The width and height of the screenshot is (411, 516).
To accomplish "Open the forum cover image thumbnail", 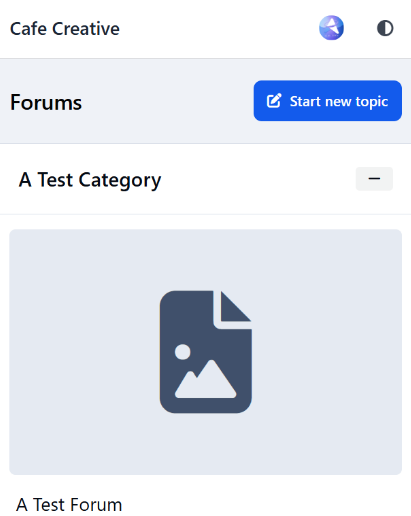I will (205, 352).
